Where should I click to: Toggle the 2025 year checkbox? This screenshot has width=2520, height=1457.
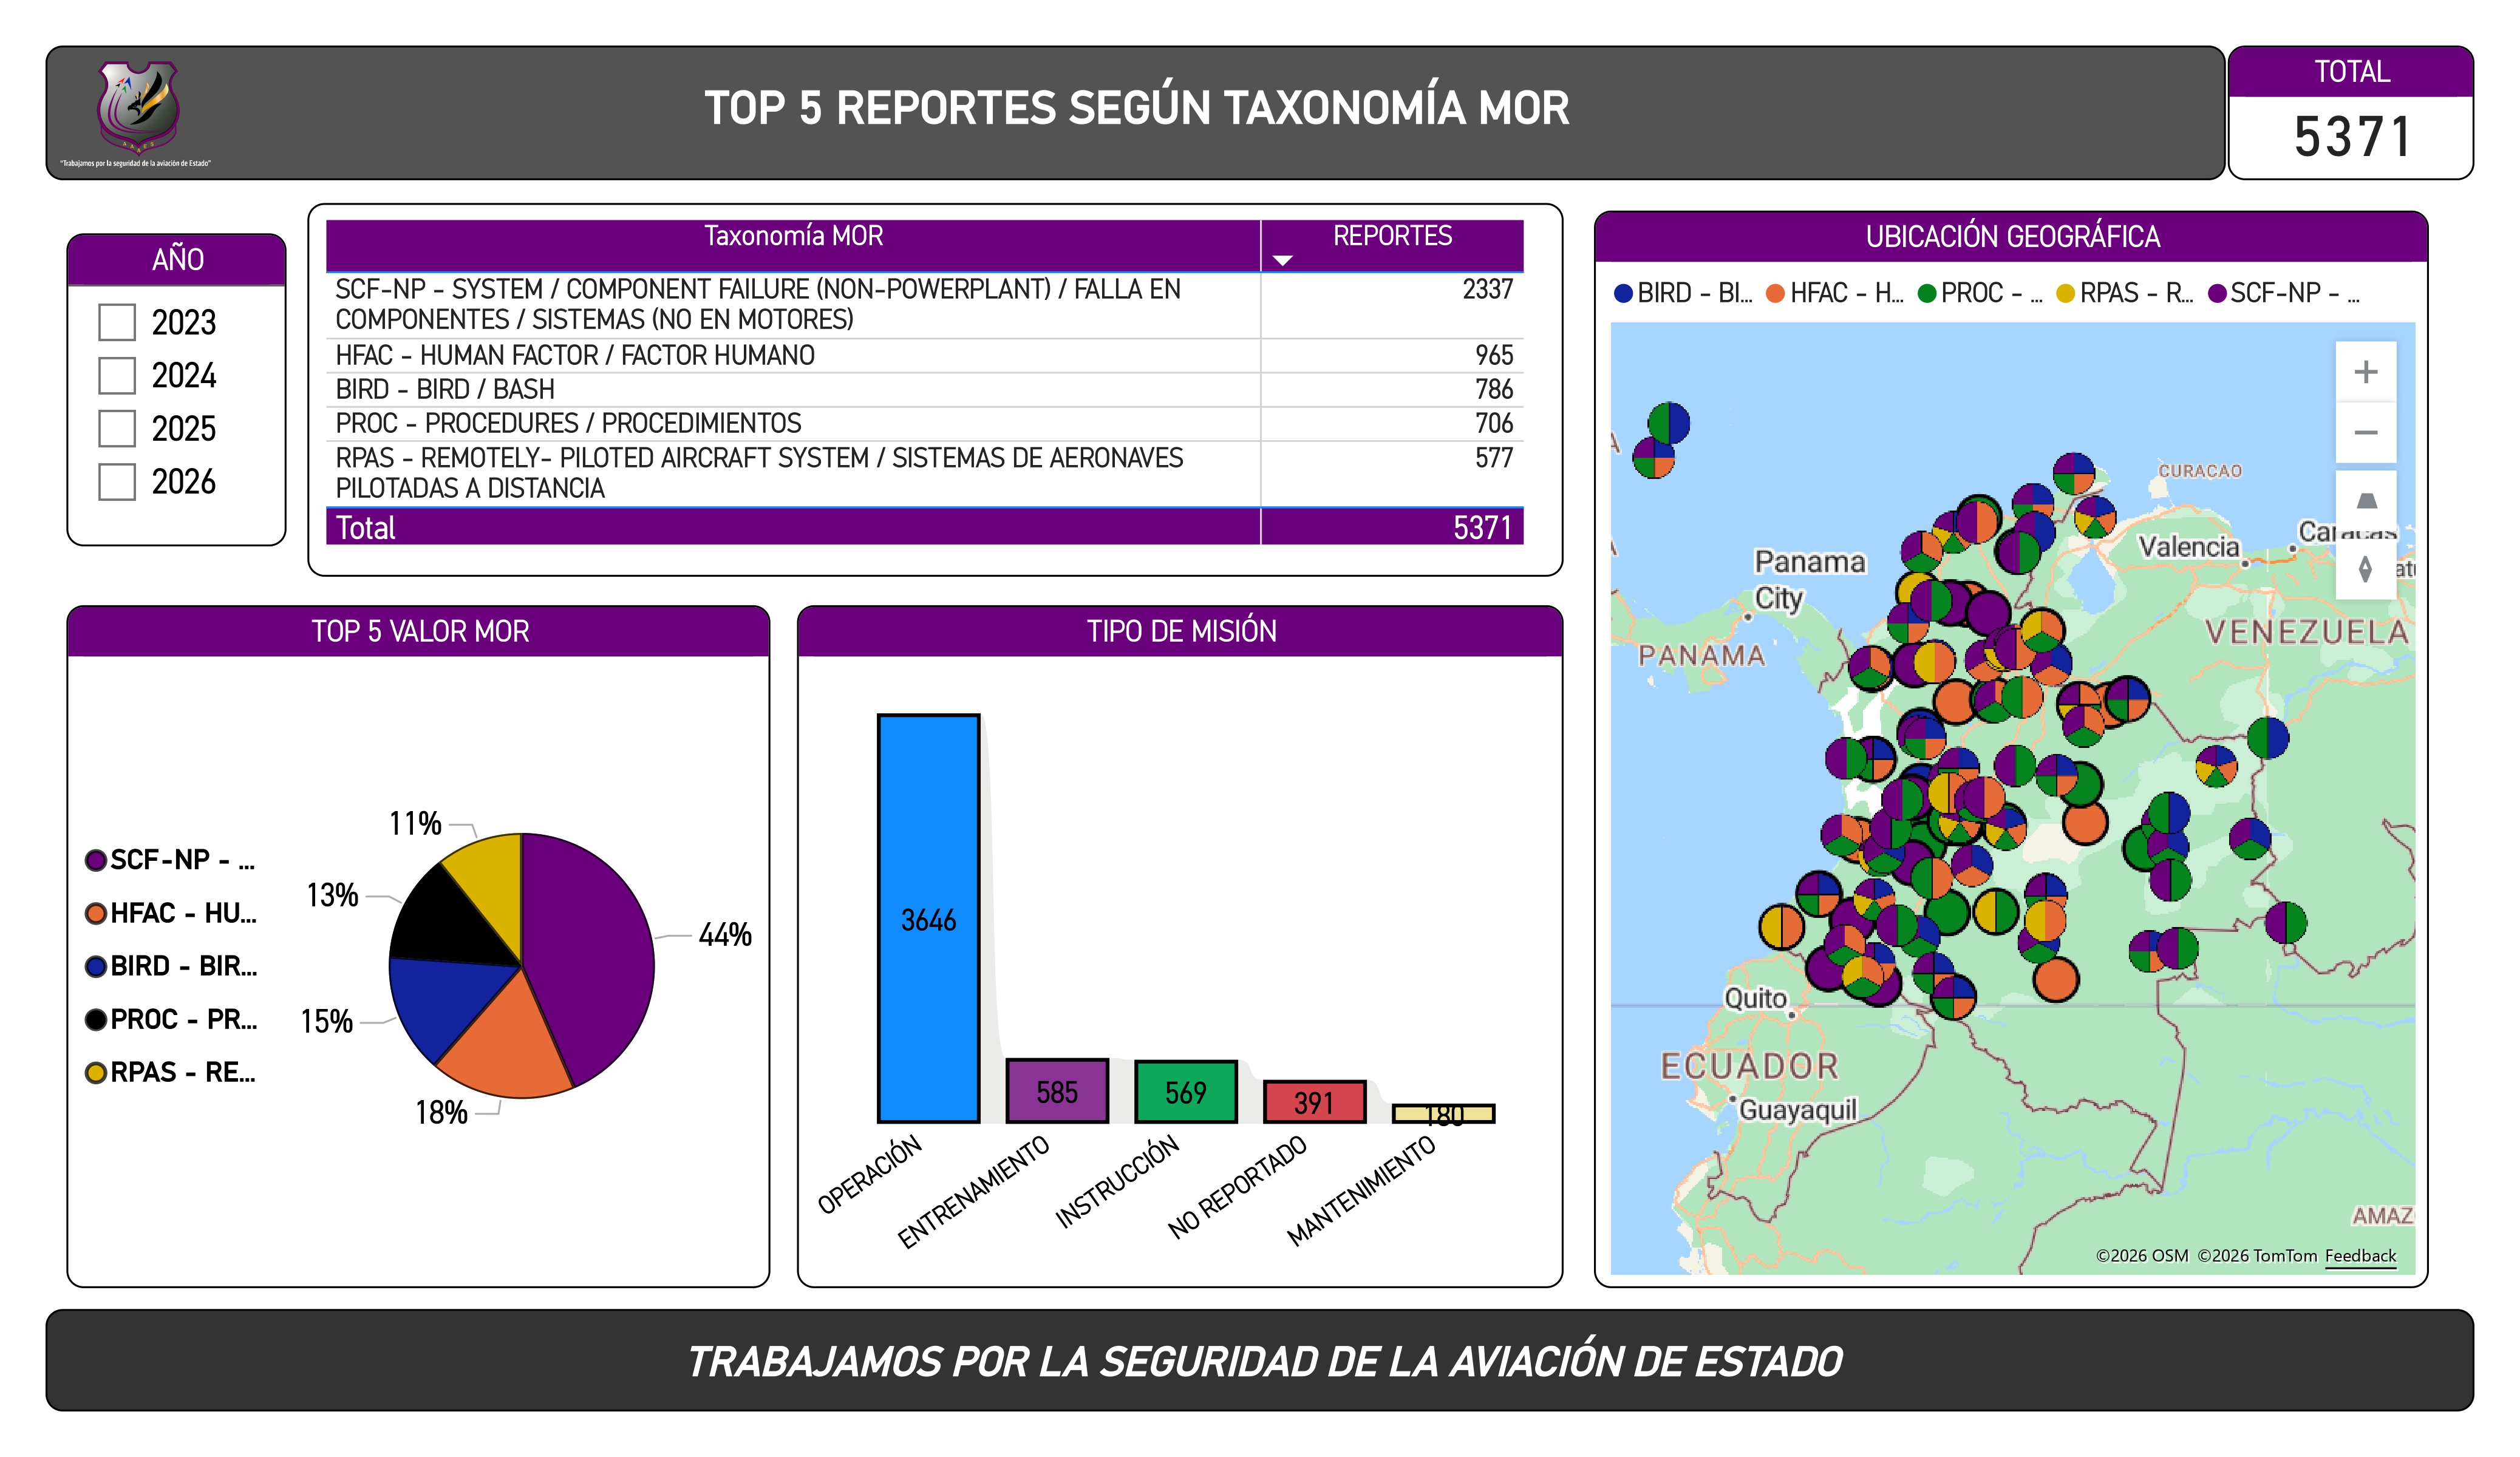click(117, 428)
